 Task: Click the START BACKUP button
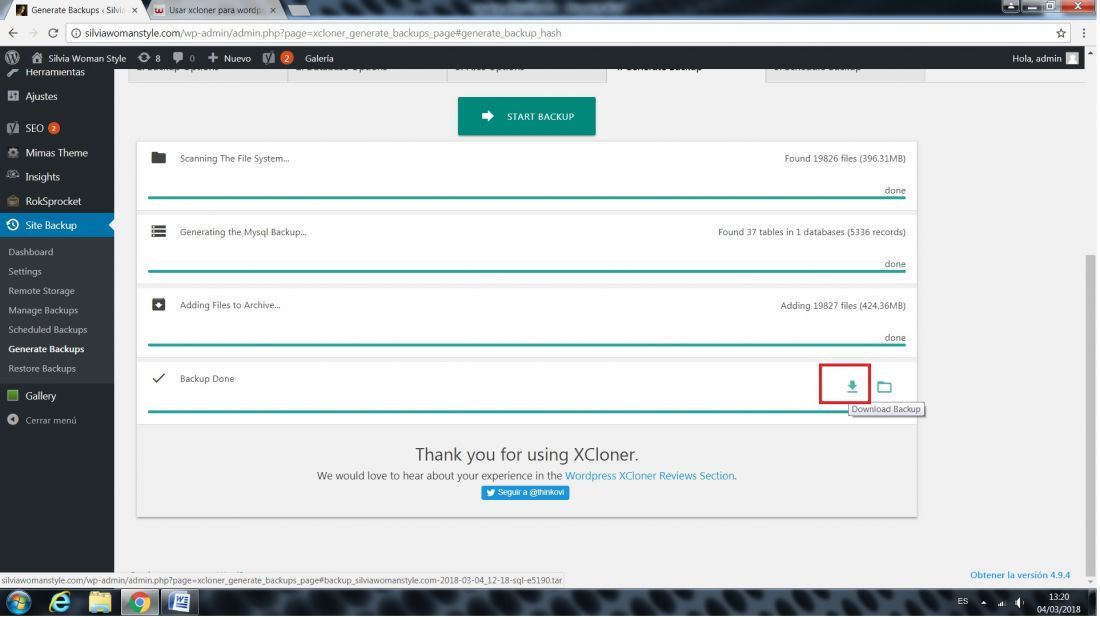(x=528, y=116)
